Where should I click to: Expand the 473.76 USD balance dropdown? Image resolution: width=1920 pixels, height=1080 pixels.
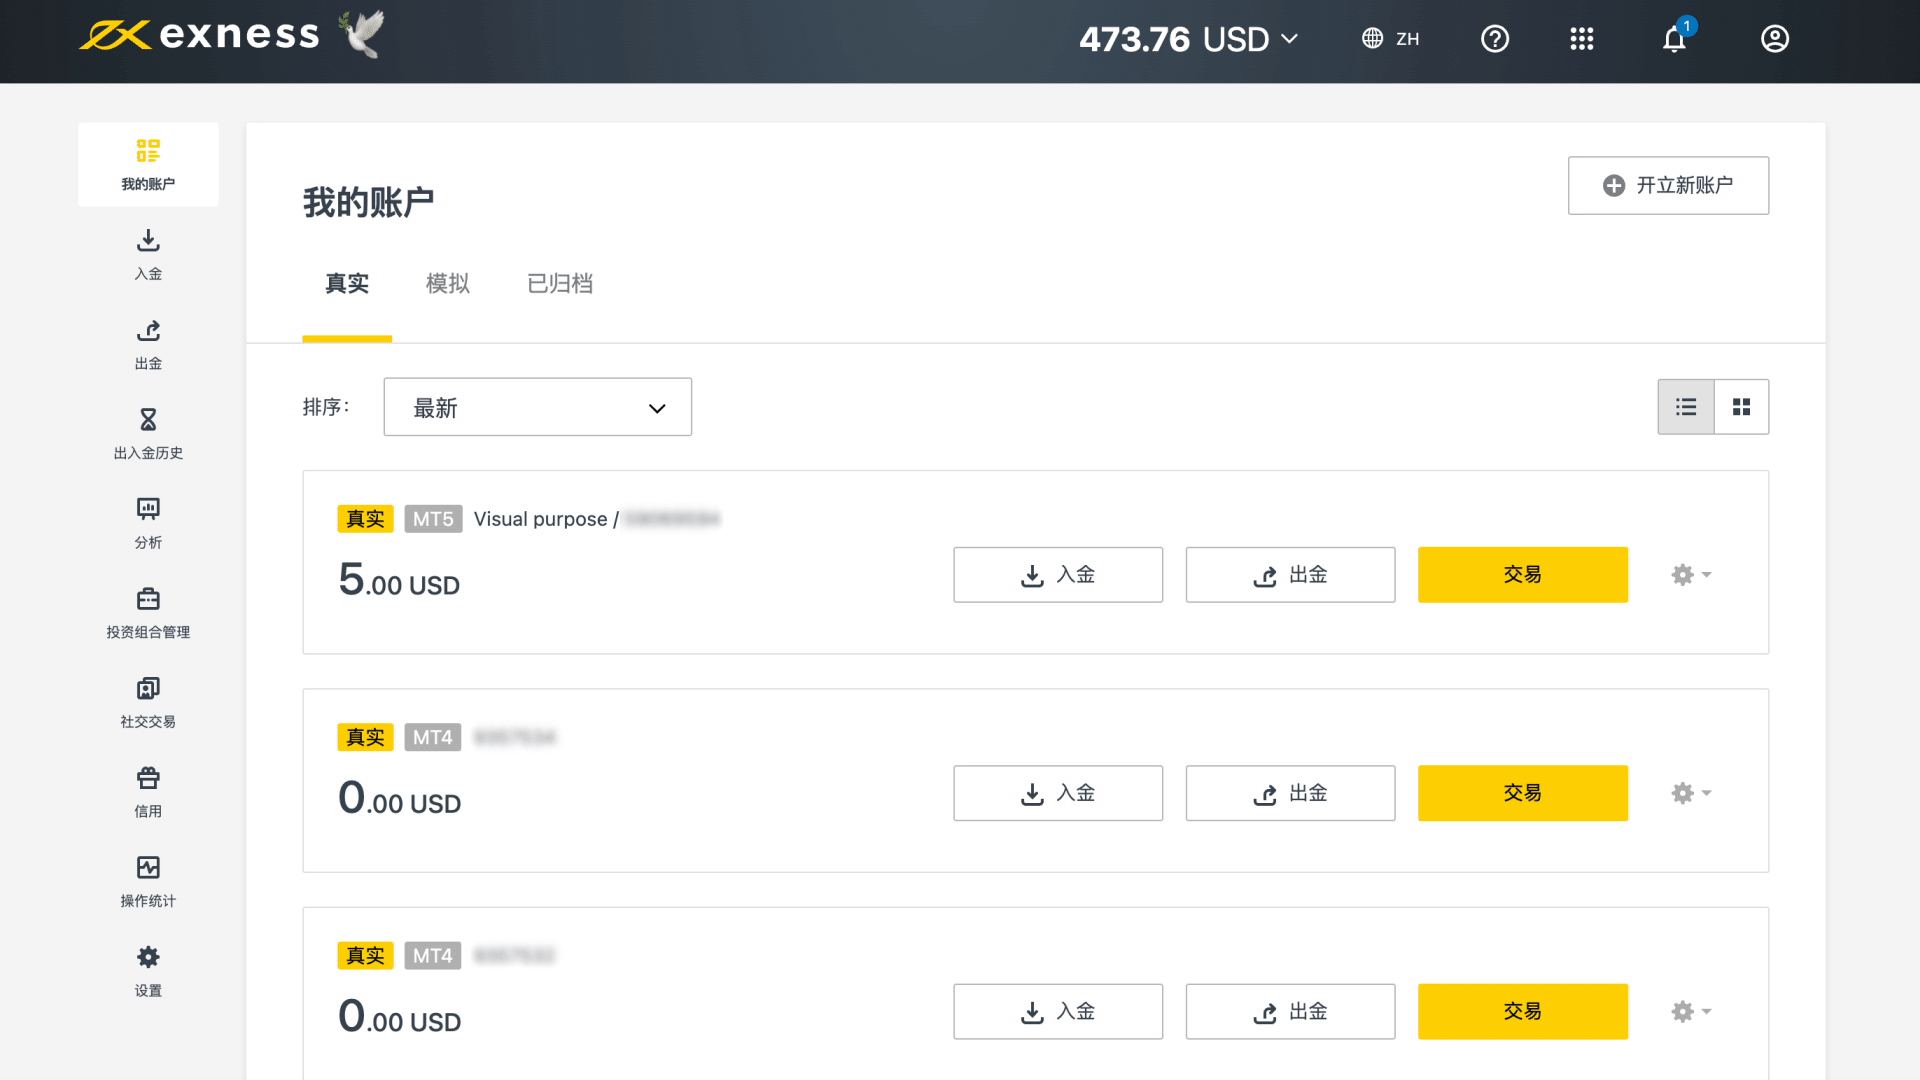click(x=1188, y=39)
